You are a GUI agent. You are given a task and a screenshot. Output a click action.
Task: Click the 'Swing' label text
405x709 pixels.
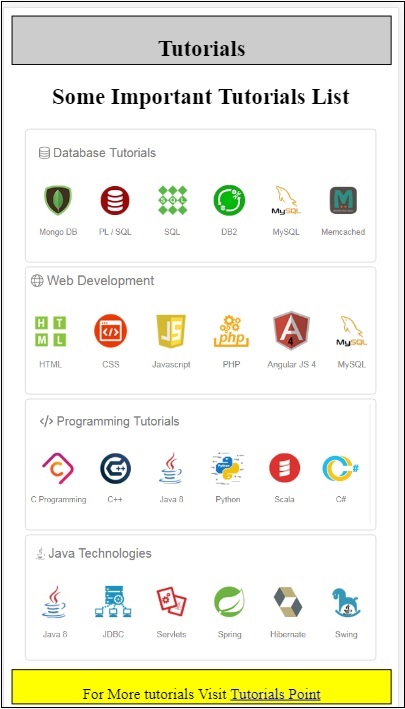[346, 634]
